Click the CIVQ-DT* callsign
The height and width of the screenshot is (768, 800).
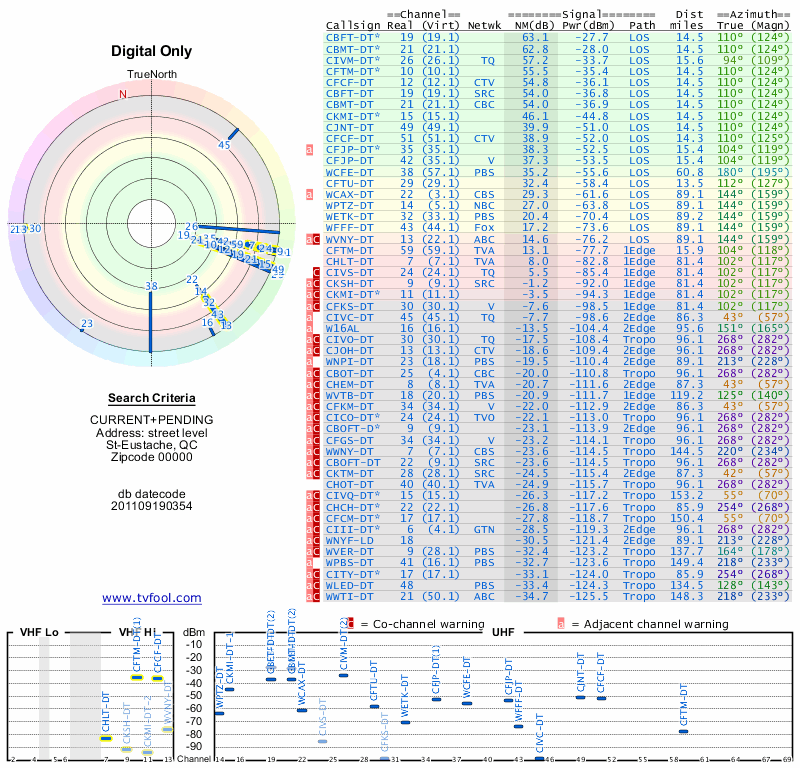(x=353, y=496)
